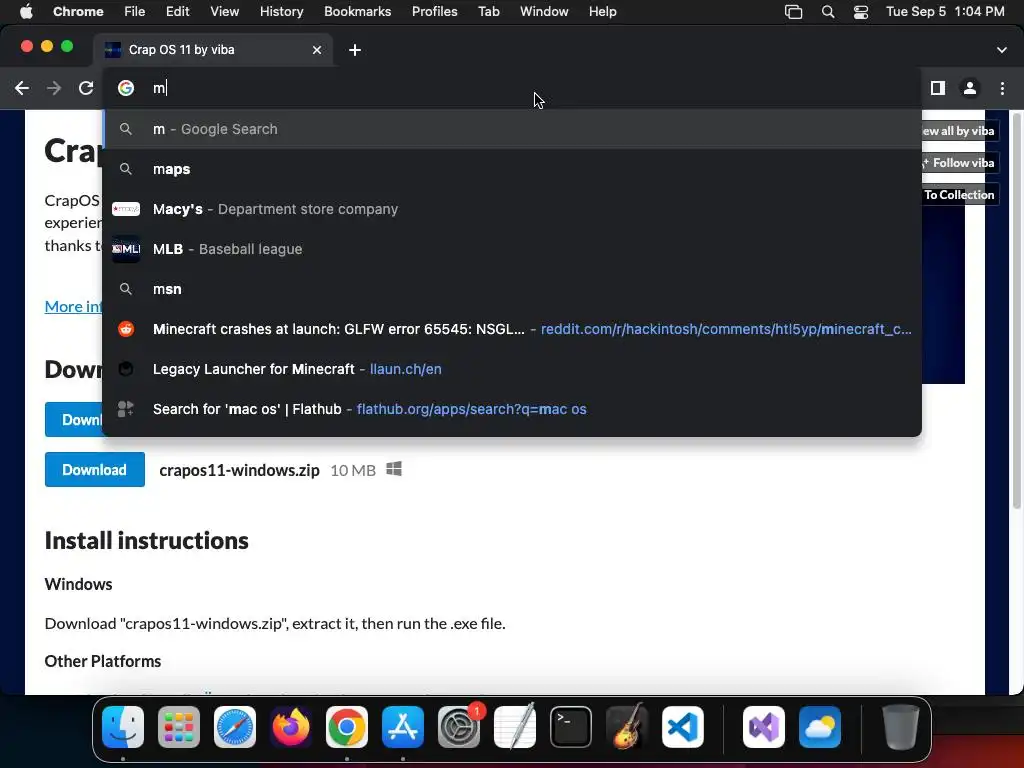This screenshot has width=1024, height=768.
Task: Select the Crap OS 11 by viba tab
Action: coord(213,50)
